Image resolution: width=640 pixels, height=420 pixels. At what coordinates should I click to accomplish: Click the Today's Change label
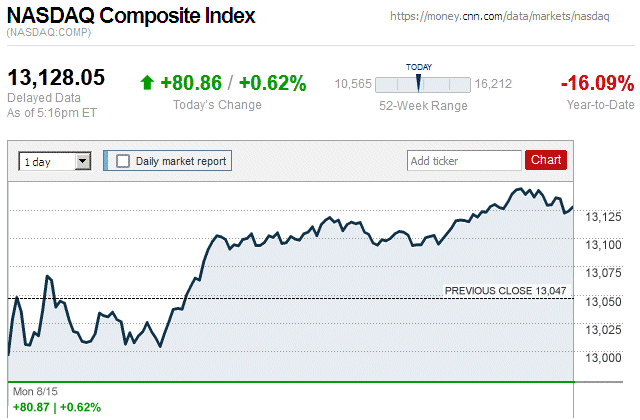[x=217, y=105]
